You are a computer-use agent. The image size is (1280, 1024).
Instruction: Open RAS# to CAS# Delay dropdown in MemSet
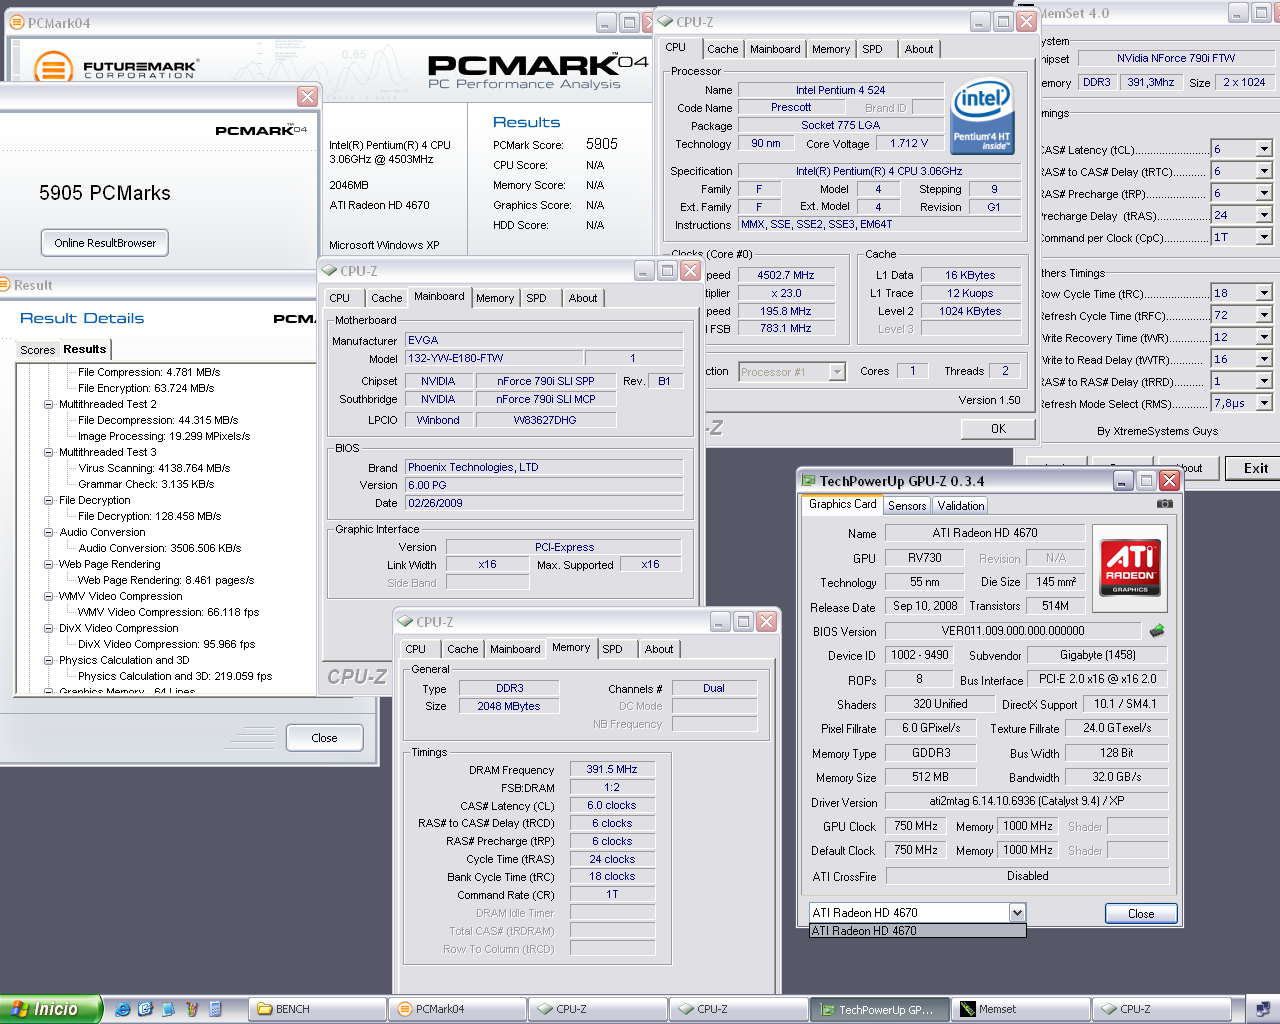(1264, 171)
